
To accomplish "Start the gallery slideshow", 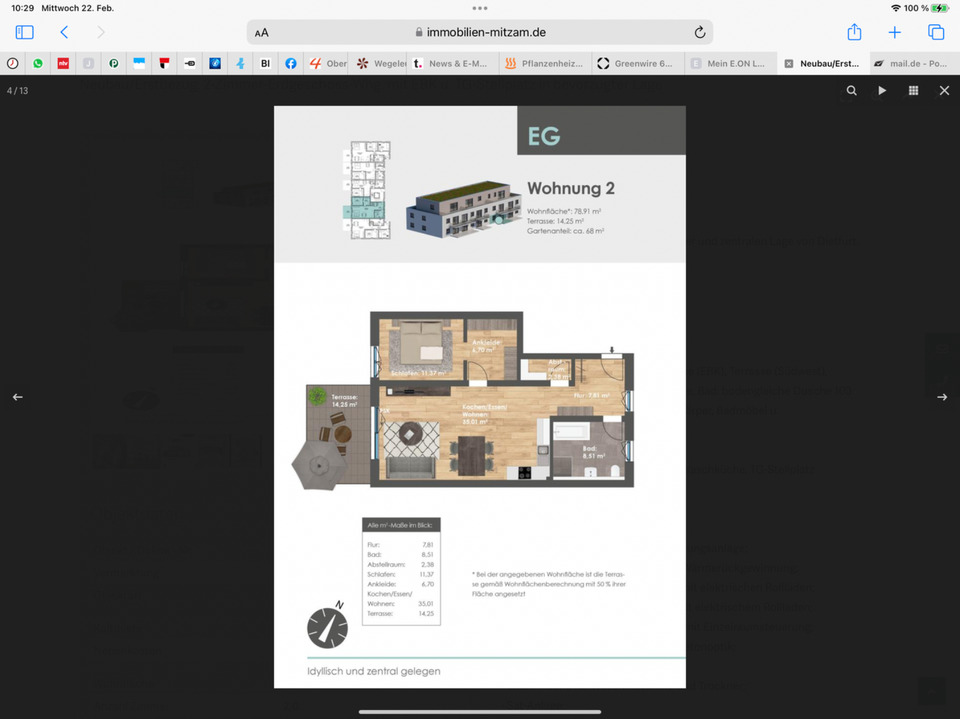I will (x=882, y=90).
